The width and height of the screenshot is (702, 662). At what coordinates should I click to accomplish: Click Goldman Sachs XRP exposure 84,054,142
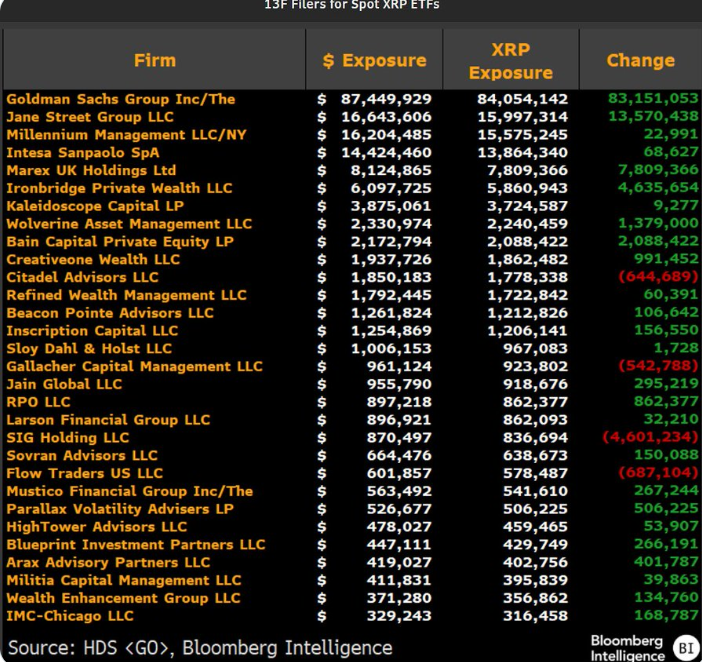click(522, 99)
